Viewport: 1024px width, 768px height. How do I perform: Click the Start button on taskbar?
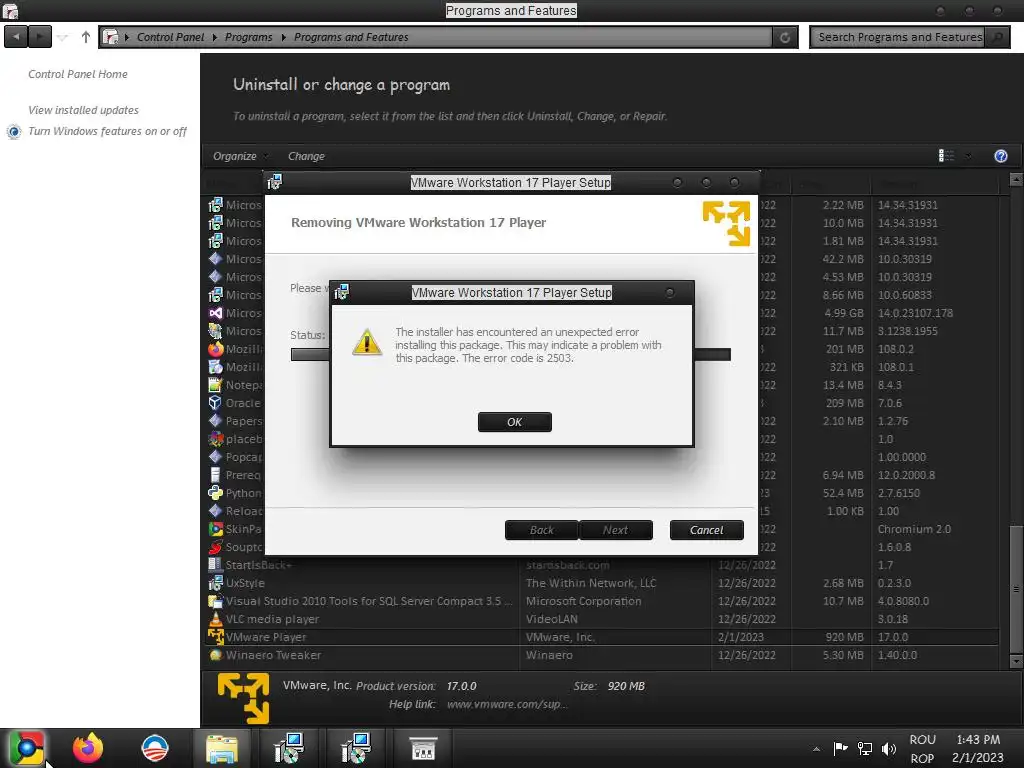tap(27, 748)
